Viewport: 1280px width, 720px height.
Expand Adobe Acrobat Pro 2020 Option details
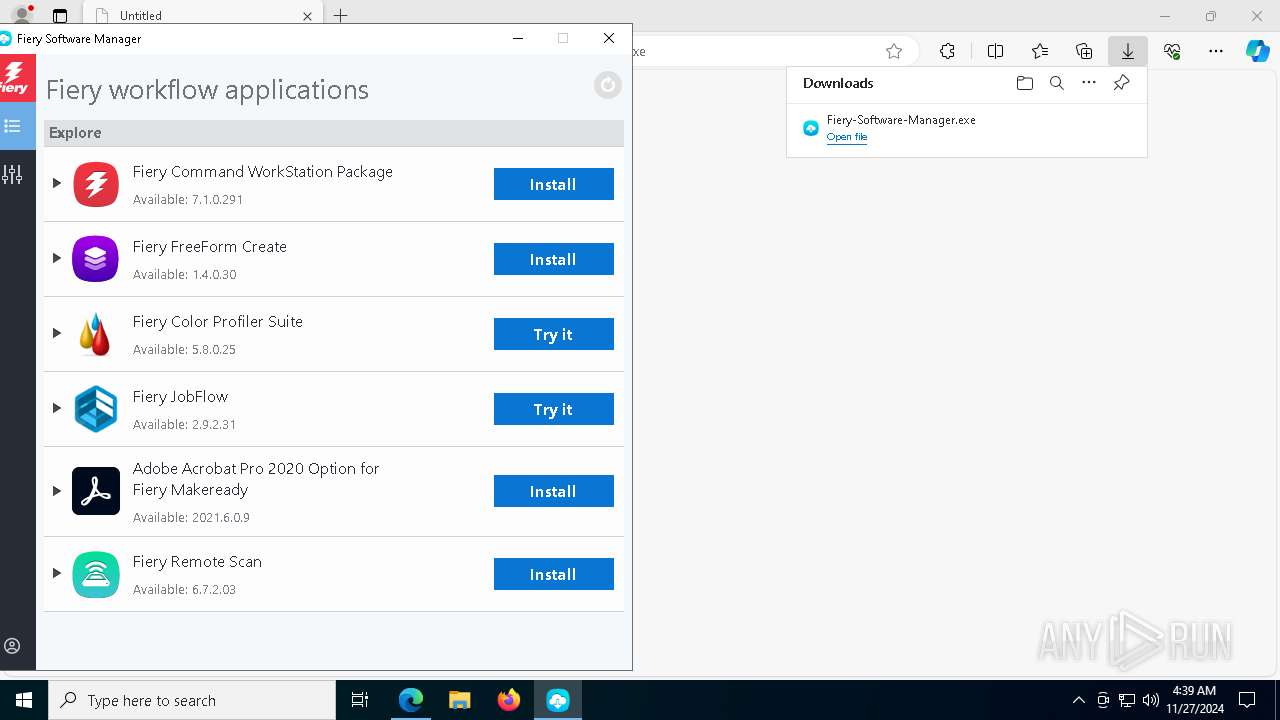coord(57,491)
